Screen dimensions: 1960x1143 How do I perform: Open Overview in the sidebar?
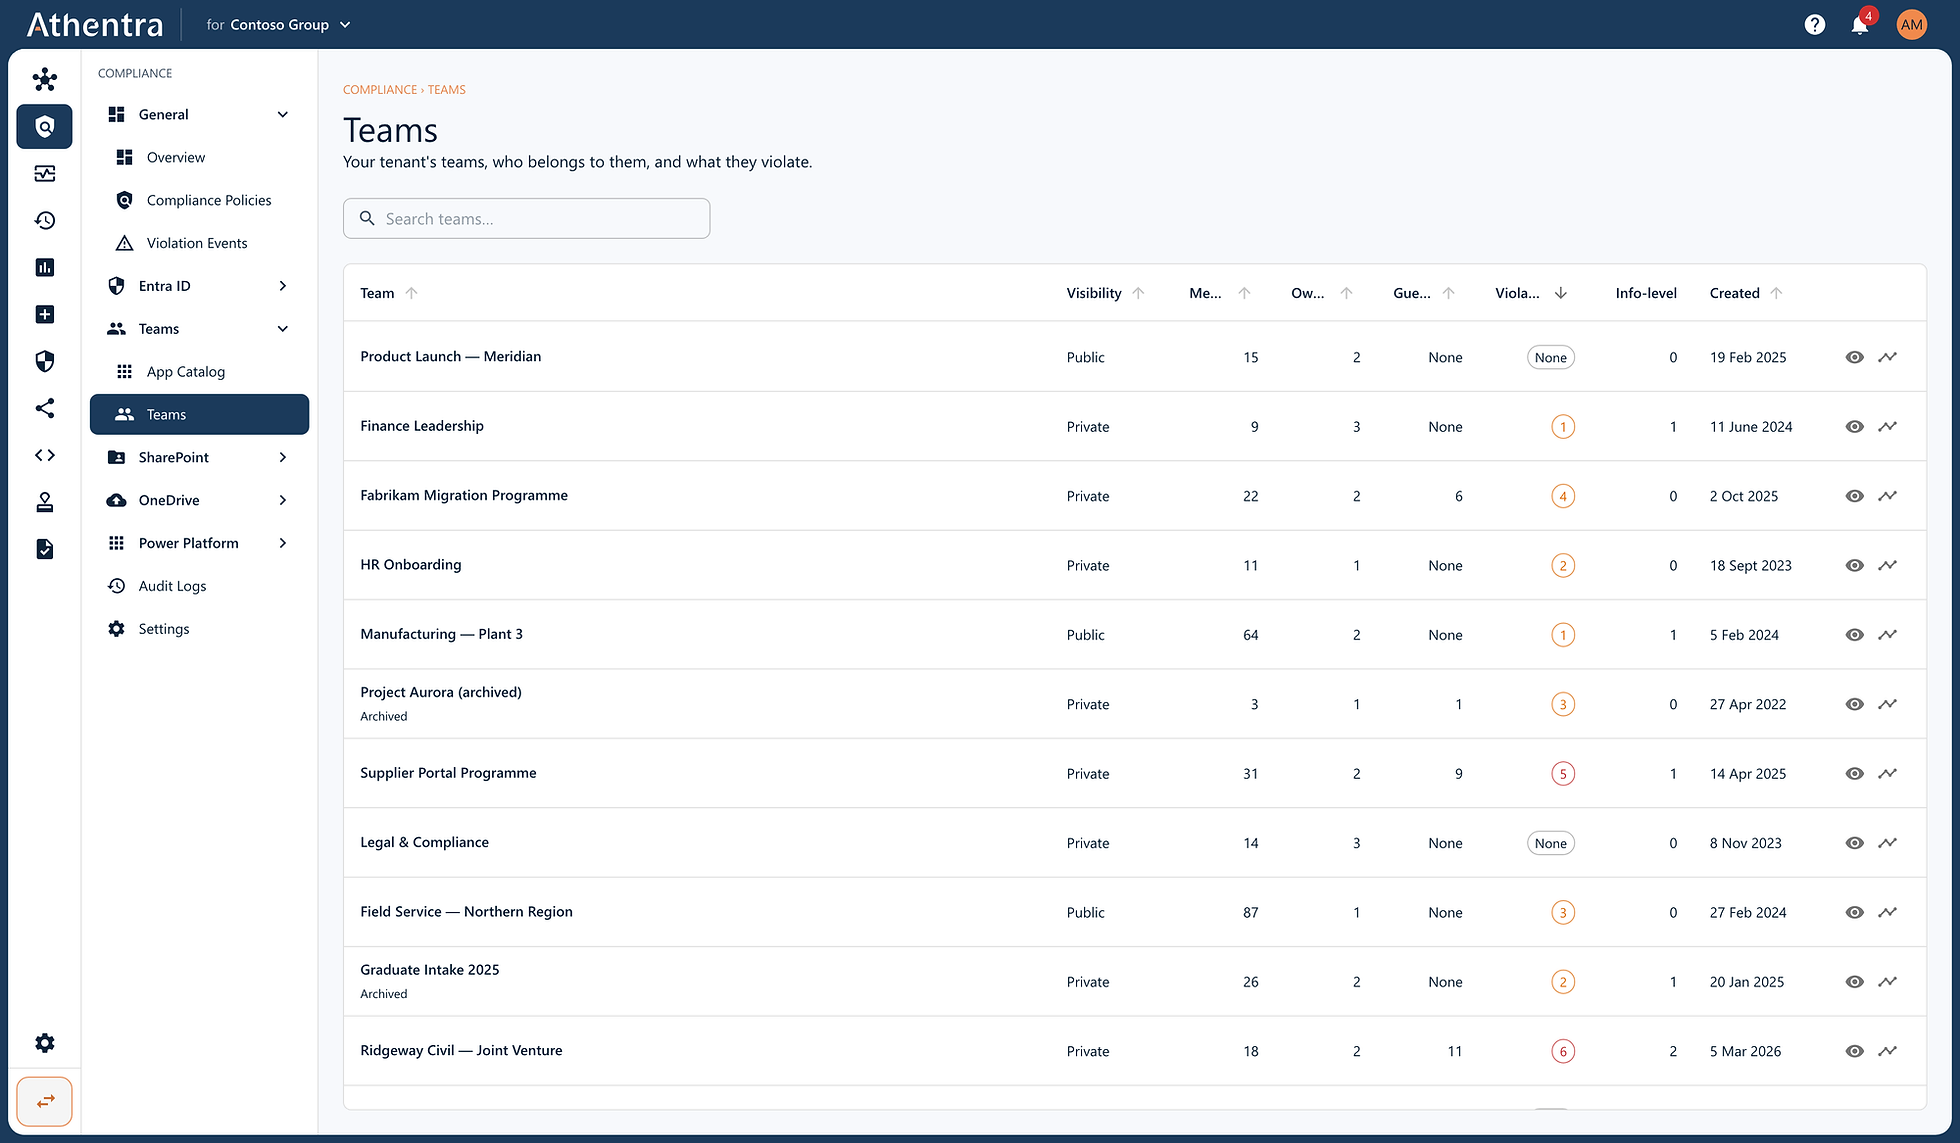click(199, 157)
